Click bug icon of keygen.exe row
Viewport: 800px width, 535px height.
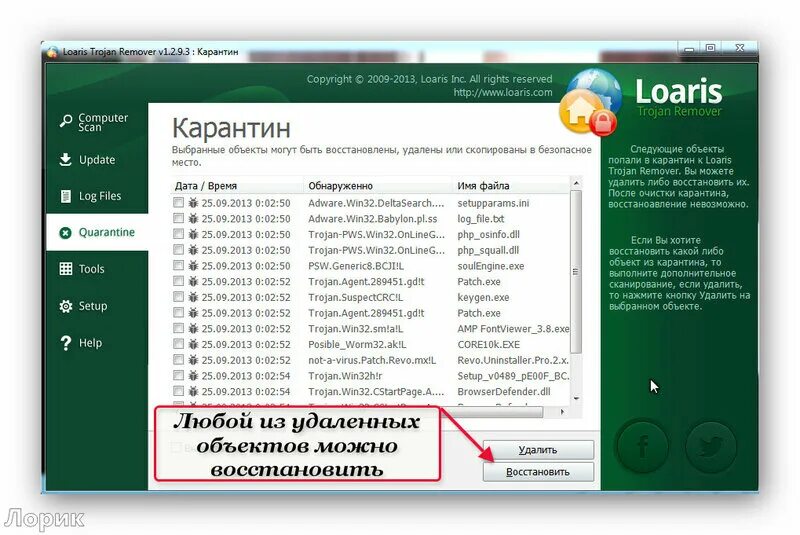click(193, 297)
